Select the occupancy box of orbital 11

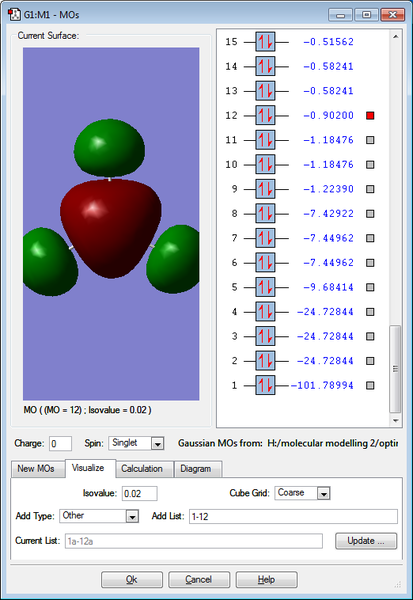point(265,140)
